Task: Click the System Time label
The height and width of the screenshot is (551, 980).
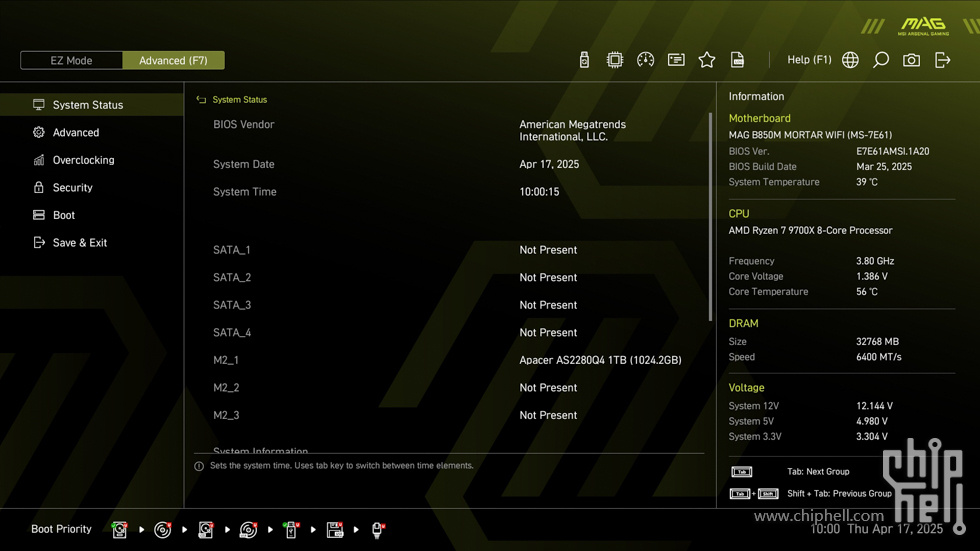Action: click(x=244, y=192)
